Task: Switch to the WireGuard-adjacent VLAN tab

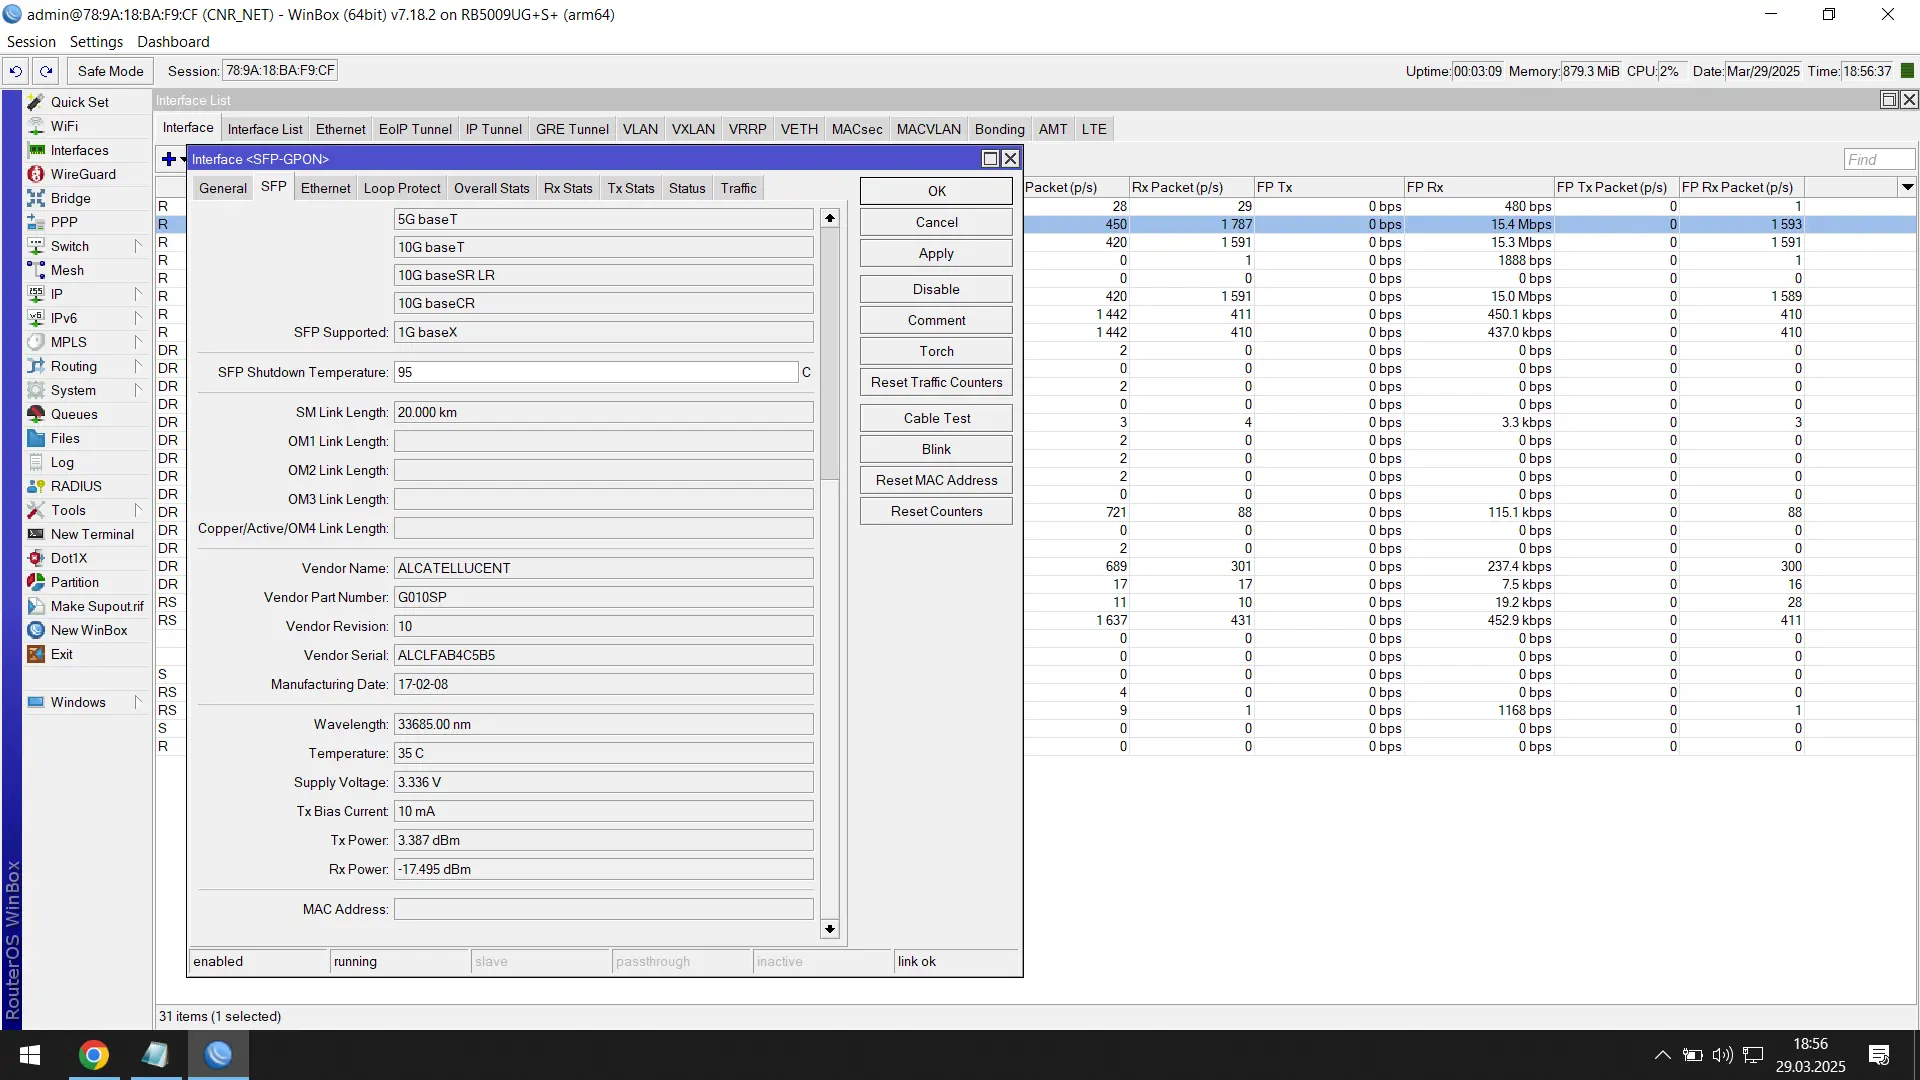Action: click(640, 129)
